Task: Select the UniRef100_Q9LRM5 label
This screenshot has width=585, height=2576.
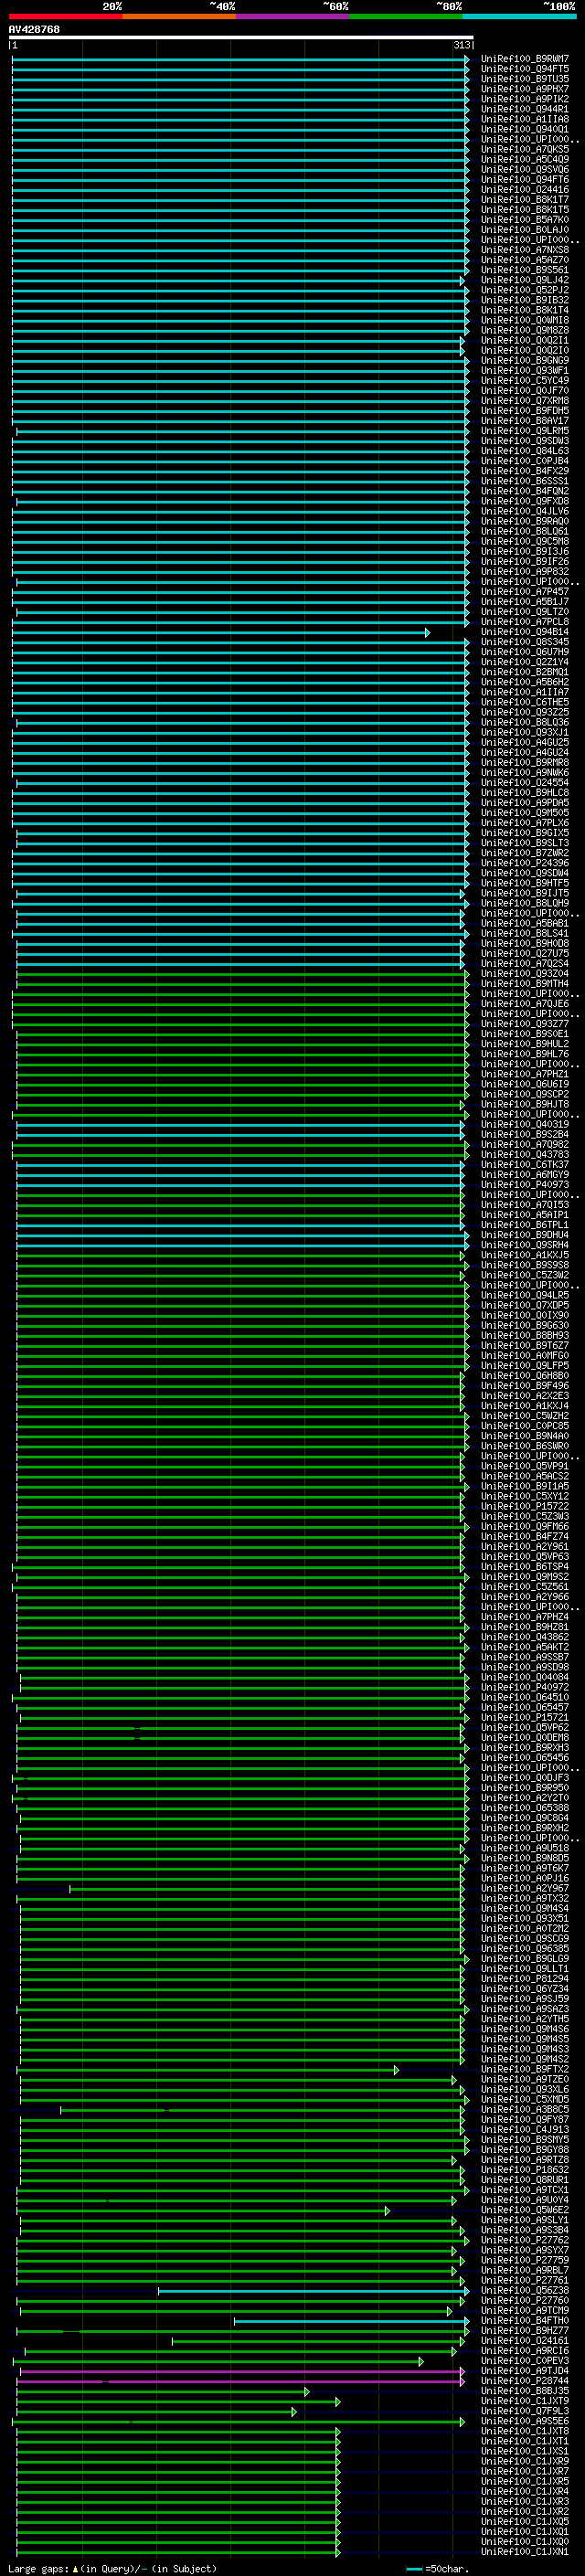Action: 525,431
